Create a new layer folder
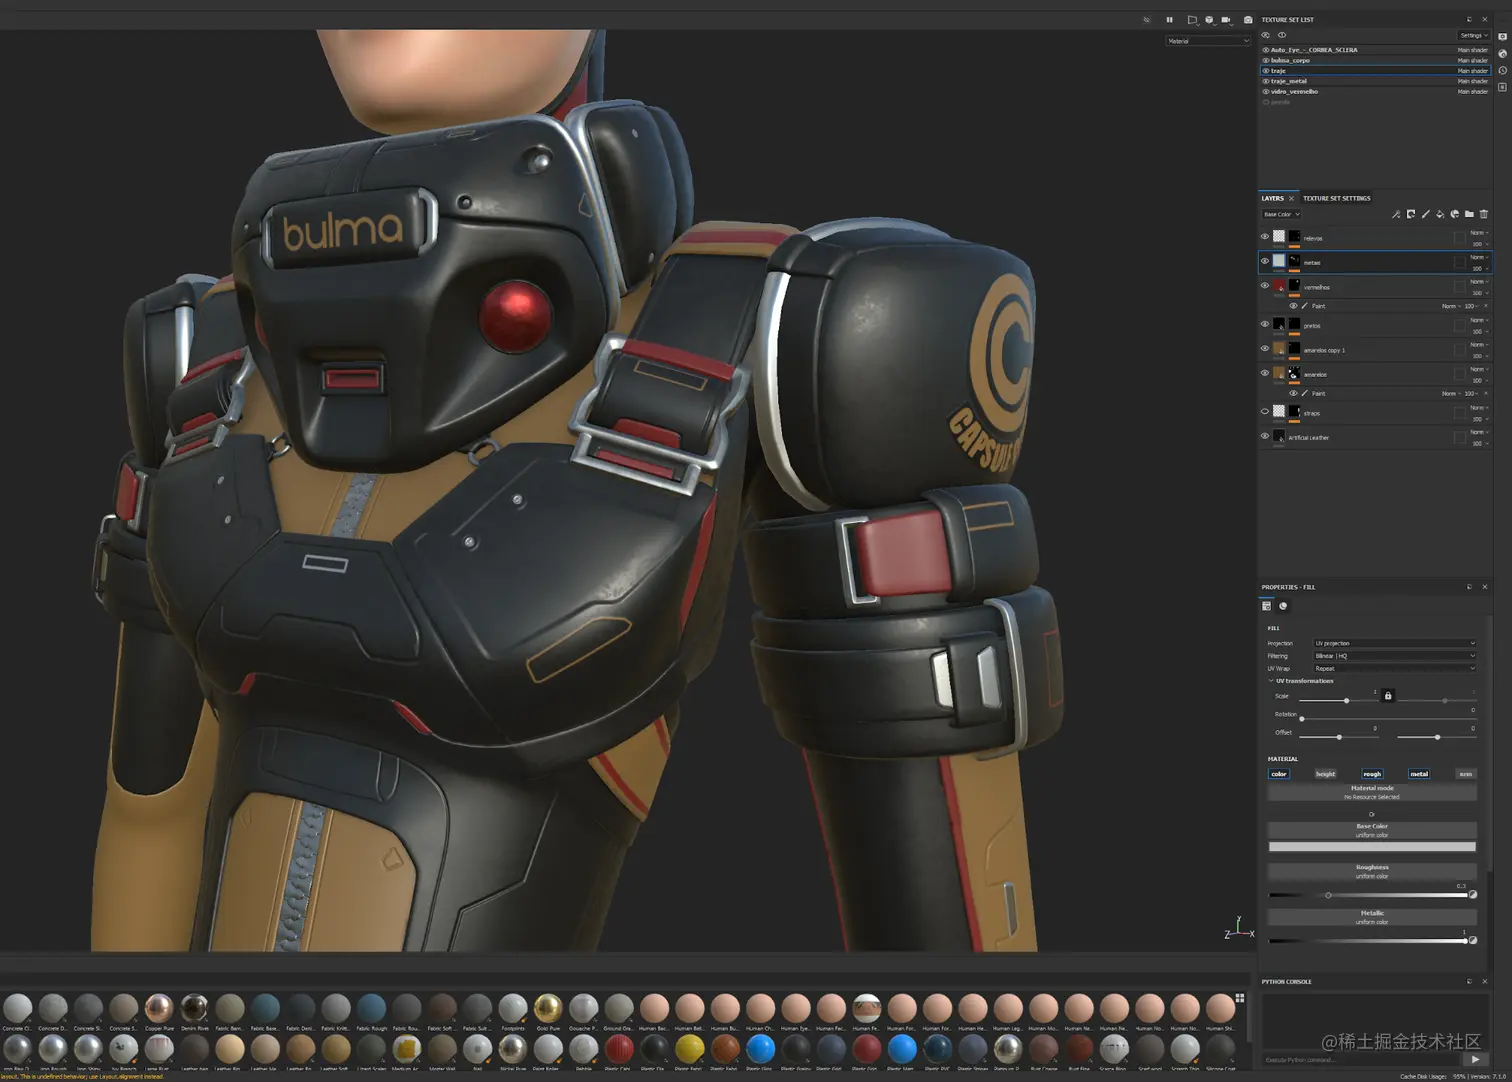Image resolution: width=1512 pixels, height=1082 pixels. 1469,214
